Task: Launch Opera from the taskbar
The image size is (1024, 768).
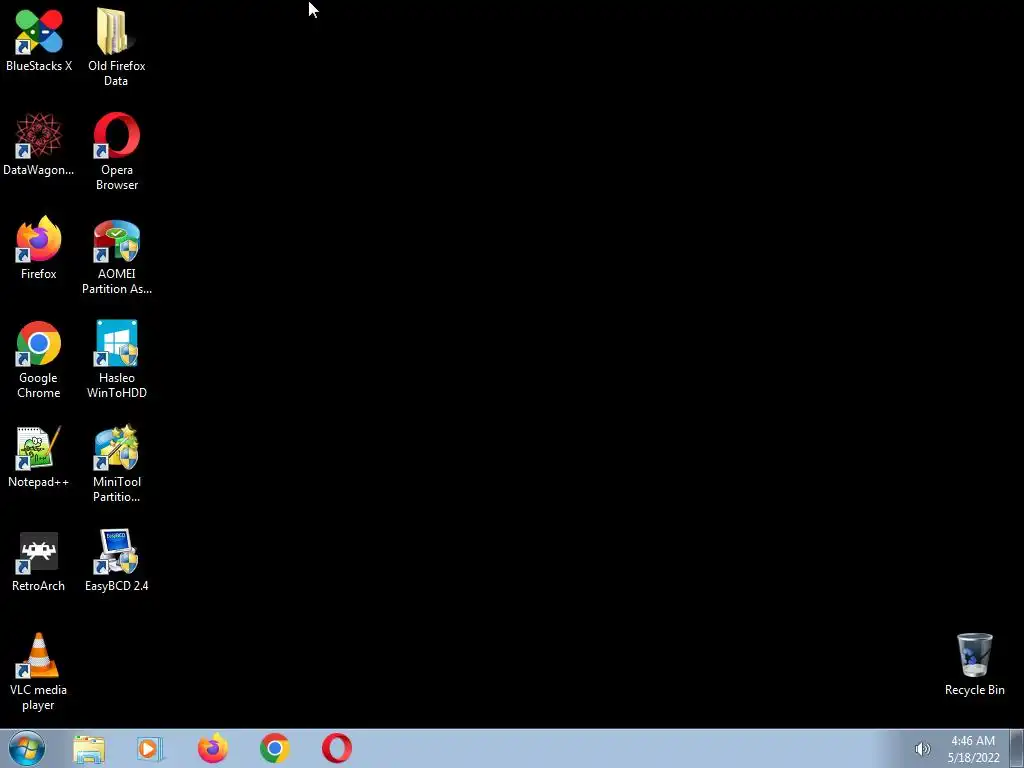Action: click(x=337, y=748)
